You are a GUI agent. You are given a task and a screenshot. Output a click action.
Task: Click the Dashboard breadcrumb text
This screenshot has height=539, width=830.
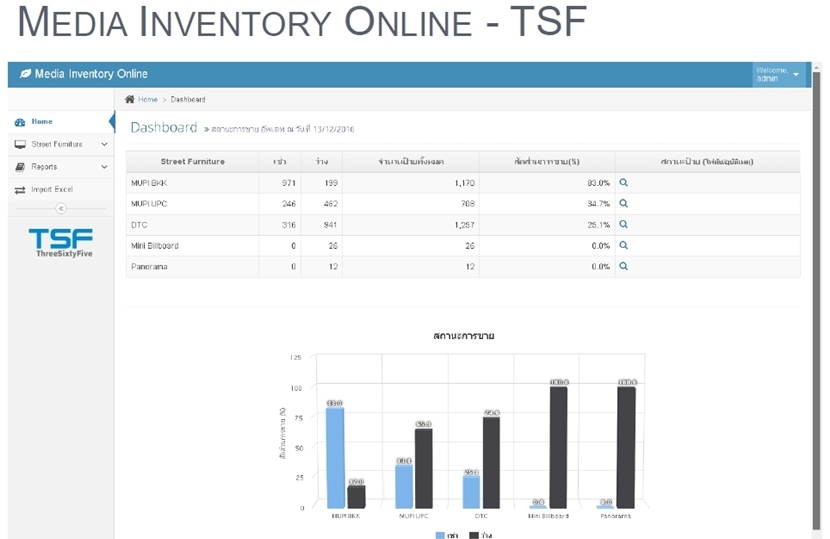point(188,100)
